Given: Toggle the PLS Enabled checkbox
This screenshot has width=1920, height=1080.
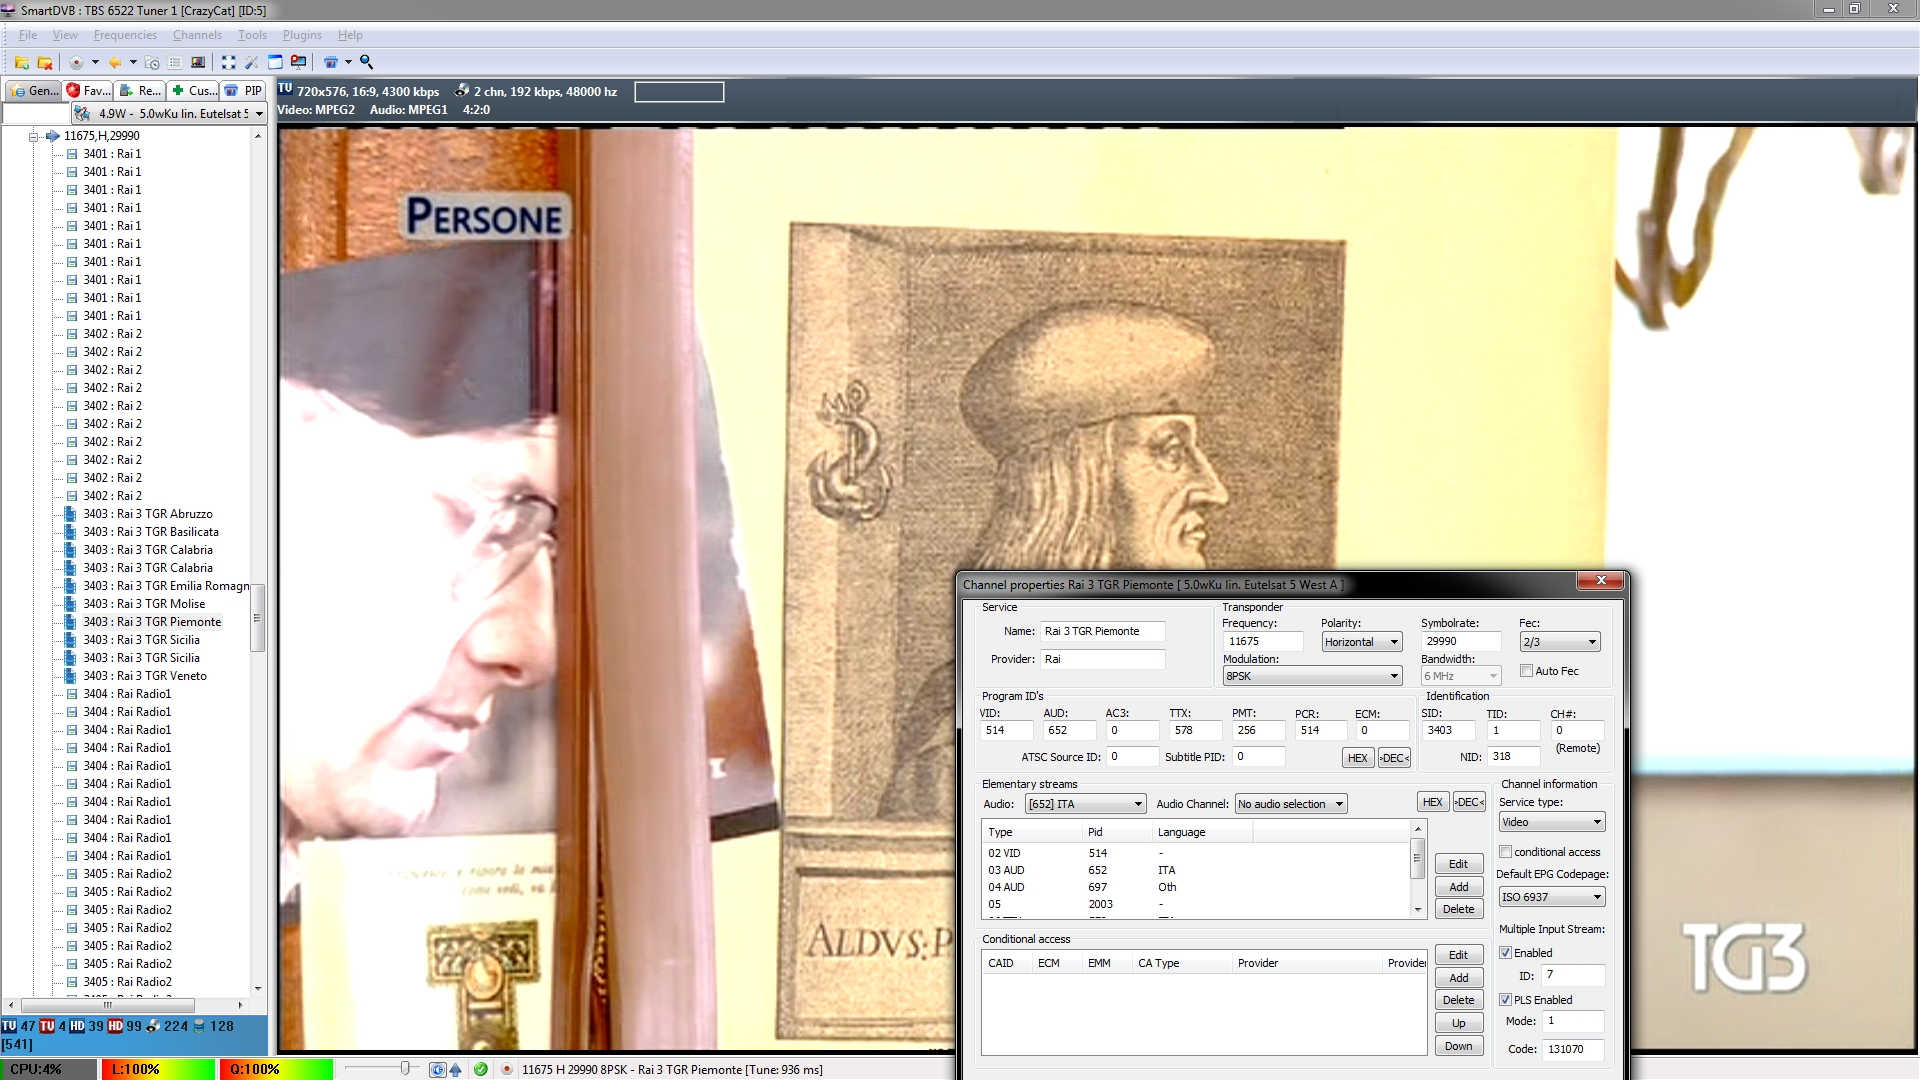Looking at the screenshot, I should point(1505,1000).
